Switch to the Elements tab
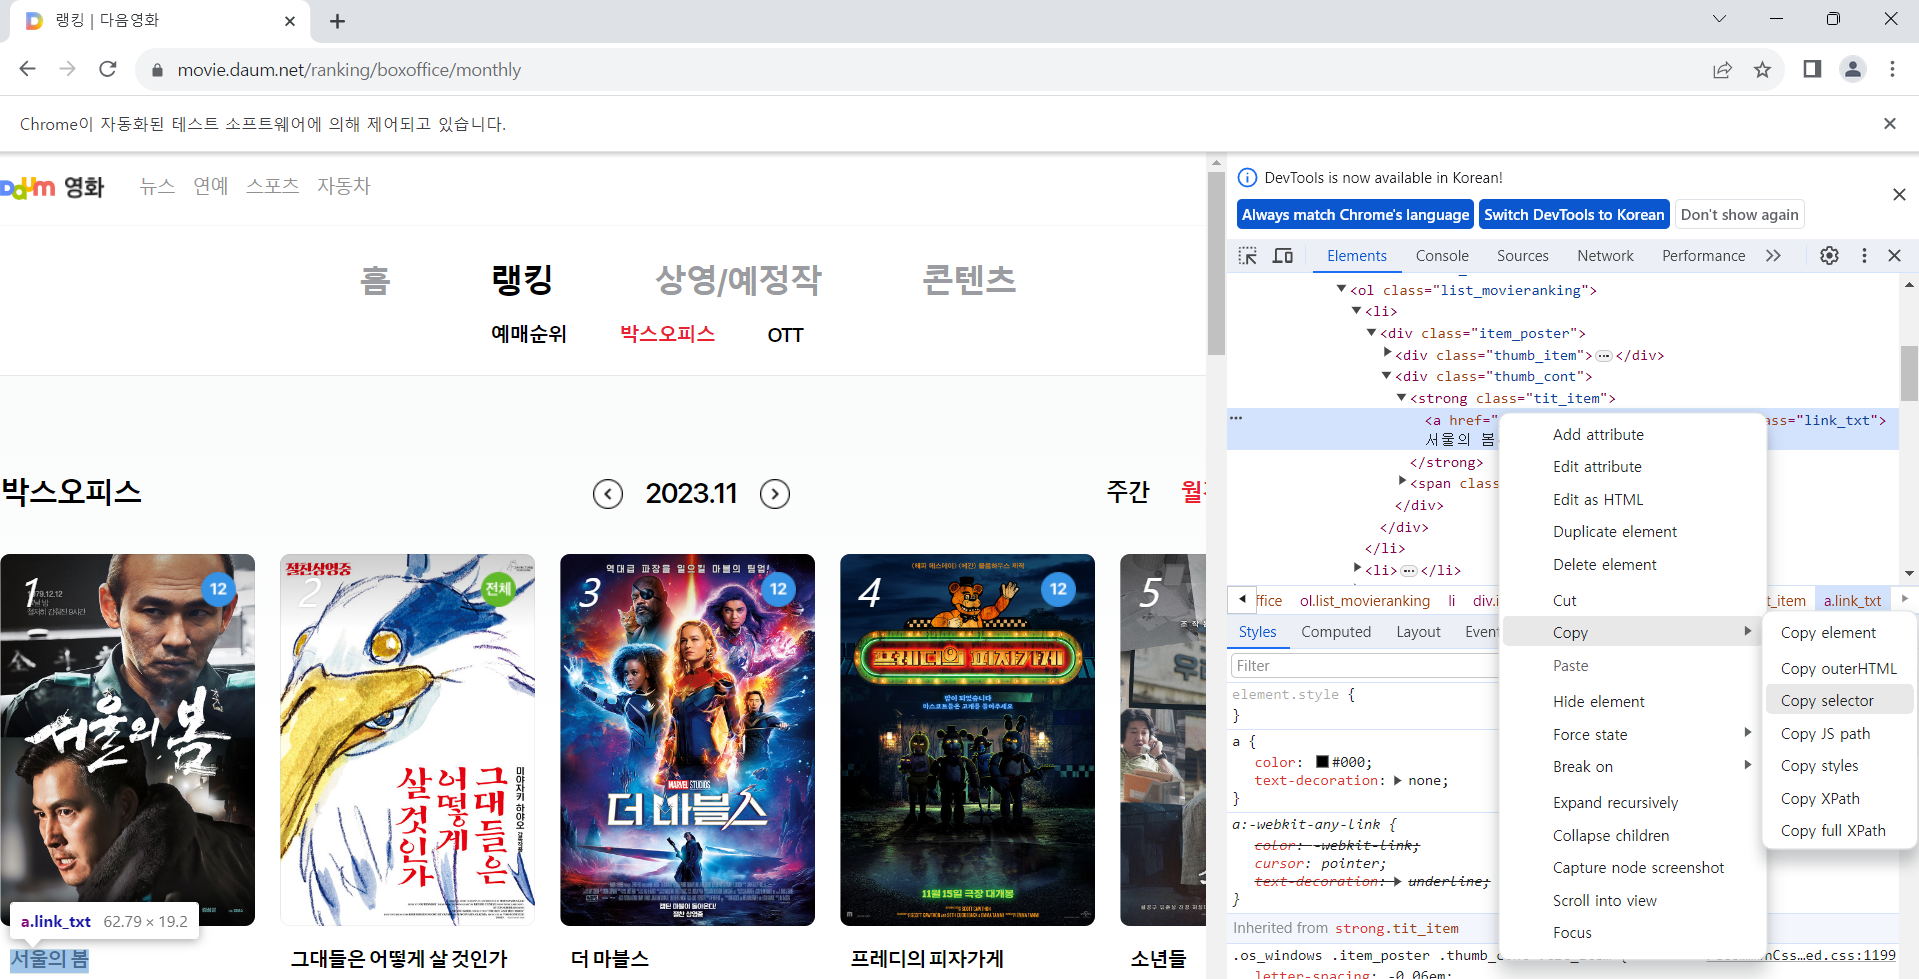The width and height of the screenshot is (1919, 979). point(1356,256)
